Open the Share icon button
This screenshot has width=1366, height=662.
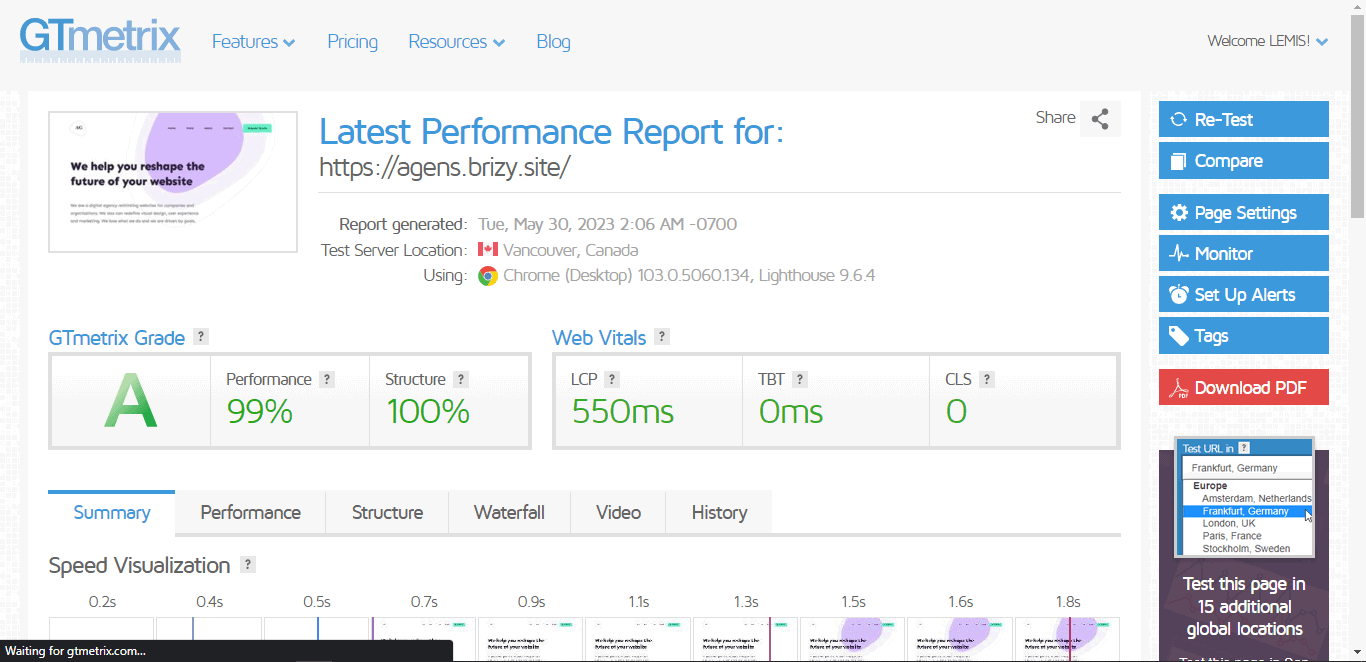pyautogui.click(x=1100, y=119)
